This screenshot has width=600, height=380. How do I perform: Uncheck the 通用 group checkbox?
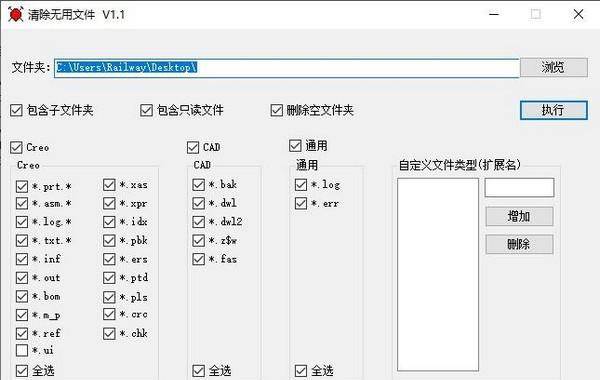tap(295, 145)
